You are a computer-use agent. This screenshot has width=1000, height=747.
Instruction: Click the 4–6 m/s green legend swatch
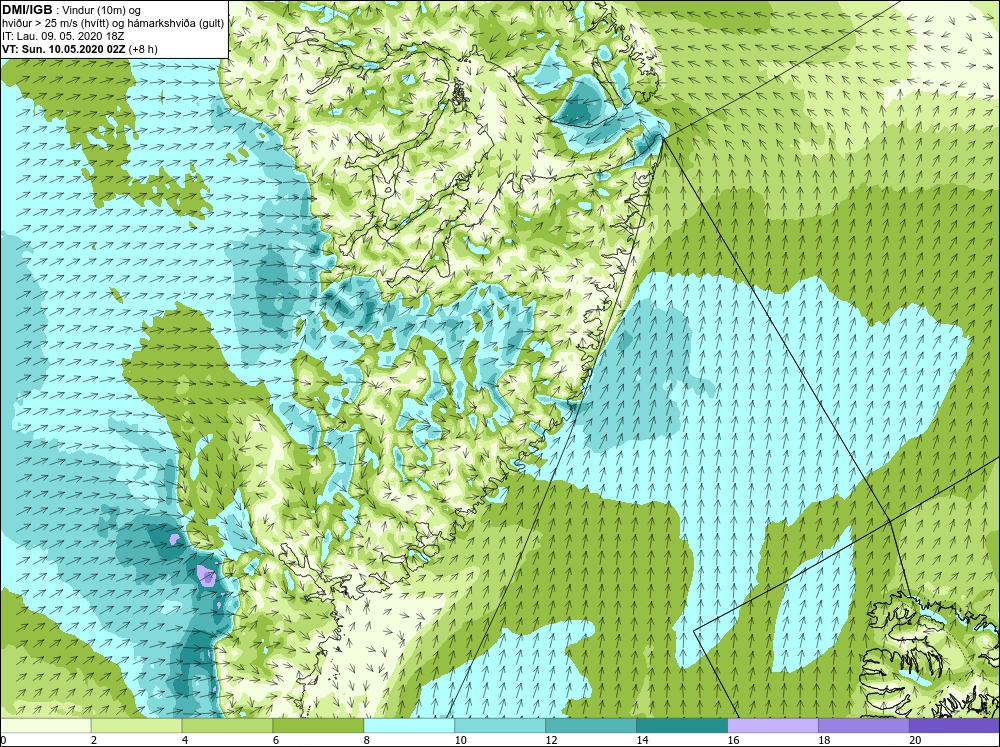(x=227, y=725)
